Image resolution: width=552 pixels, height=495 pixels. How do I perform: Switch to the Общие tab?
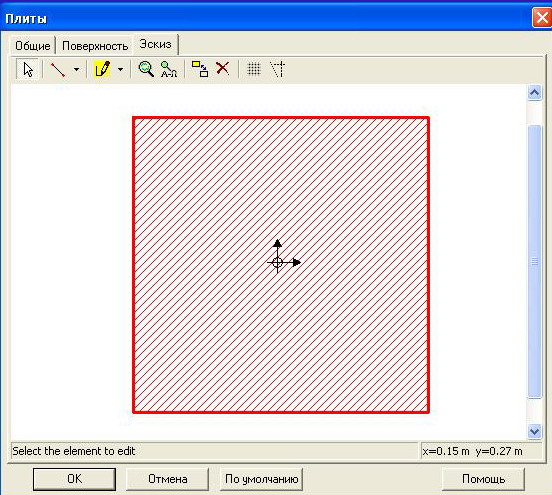(x=32, y=46)
